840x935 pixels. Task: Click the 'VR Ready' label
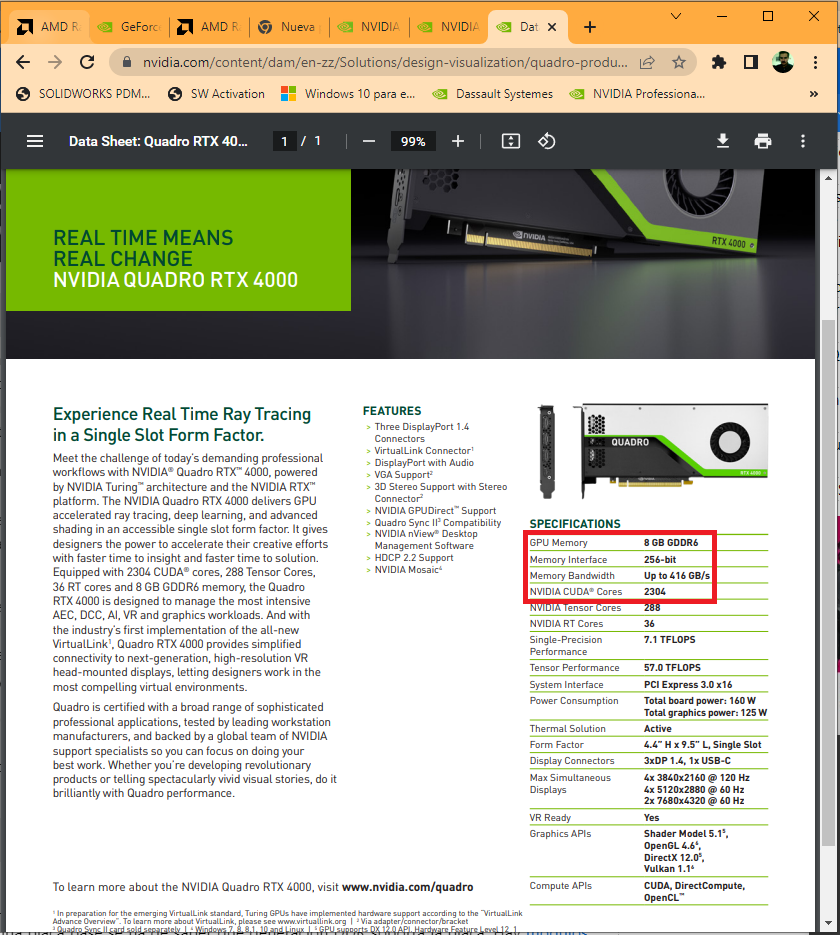pos(550,818)
